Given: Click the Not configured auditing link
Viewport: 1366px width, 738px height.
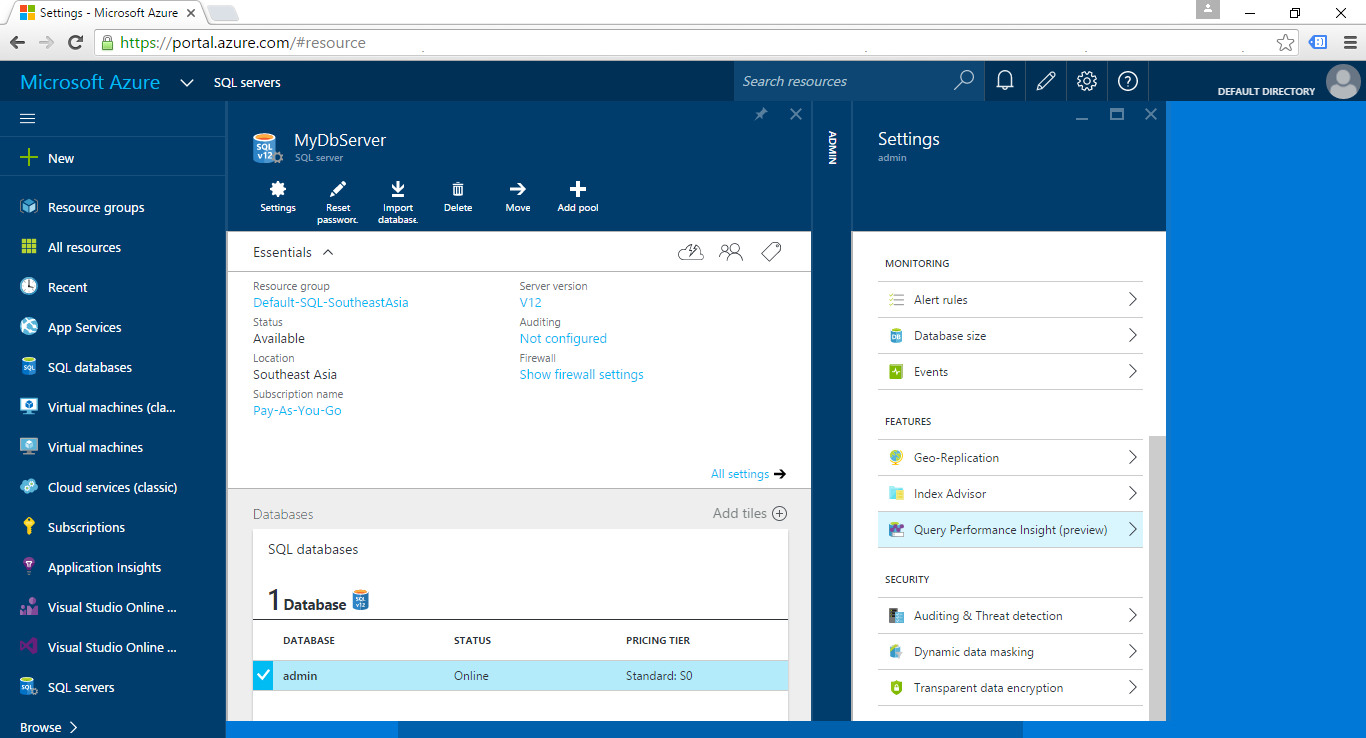Looking at the screenshot, I should point(563,338).
